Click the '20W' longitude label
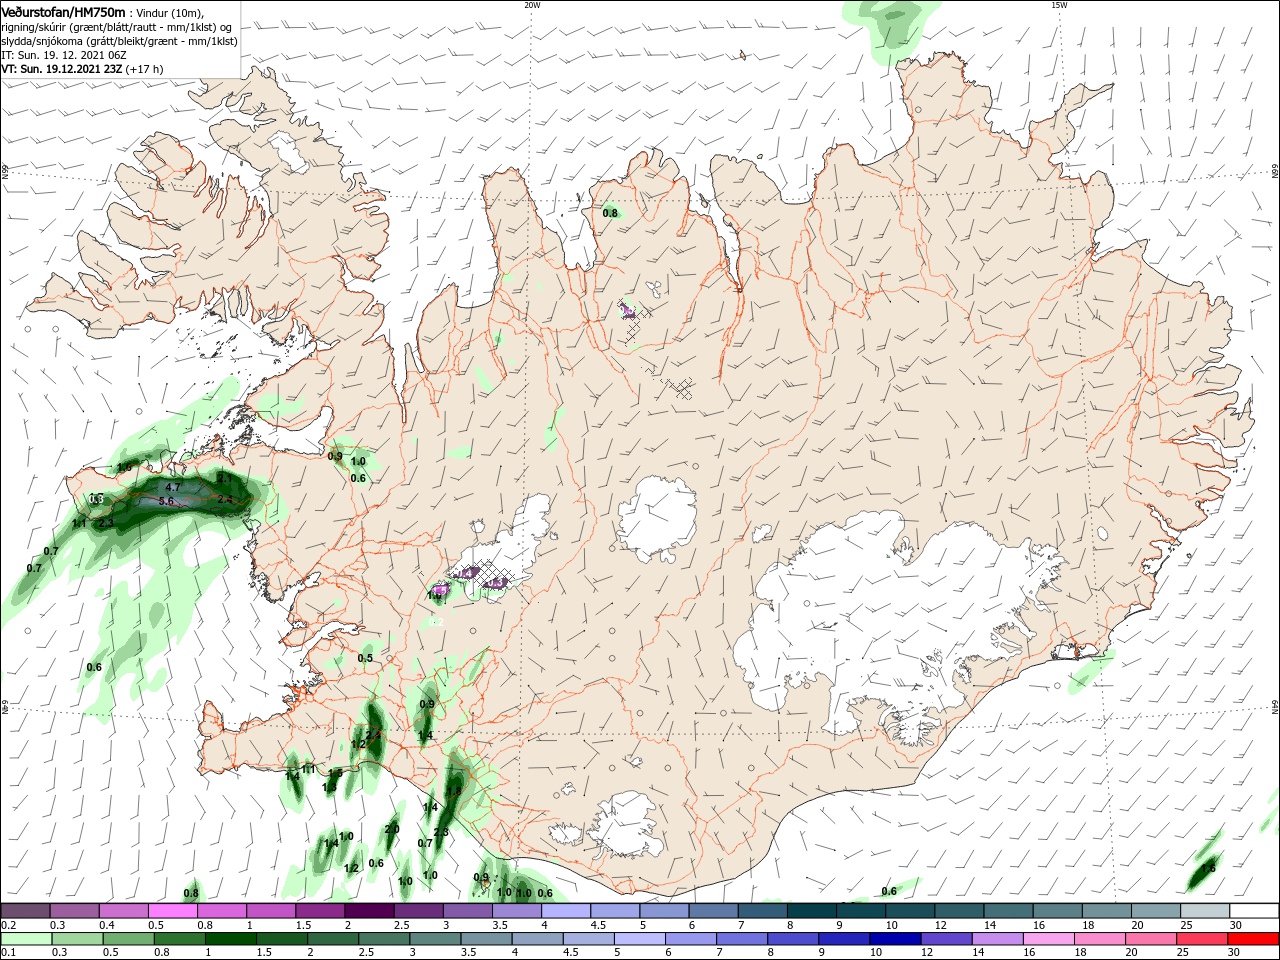Screen dimensions: 1280x960 [532, 5]
